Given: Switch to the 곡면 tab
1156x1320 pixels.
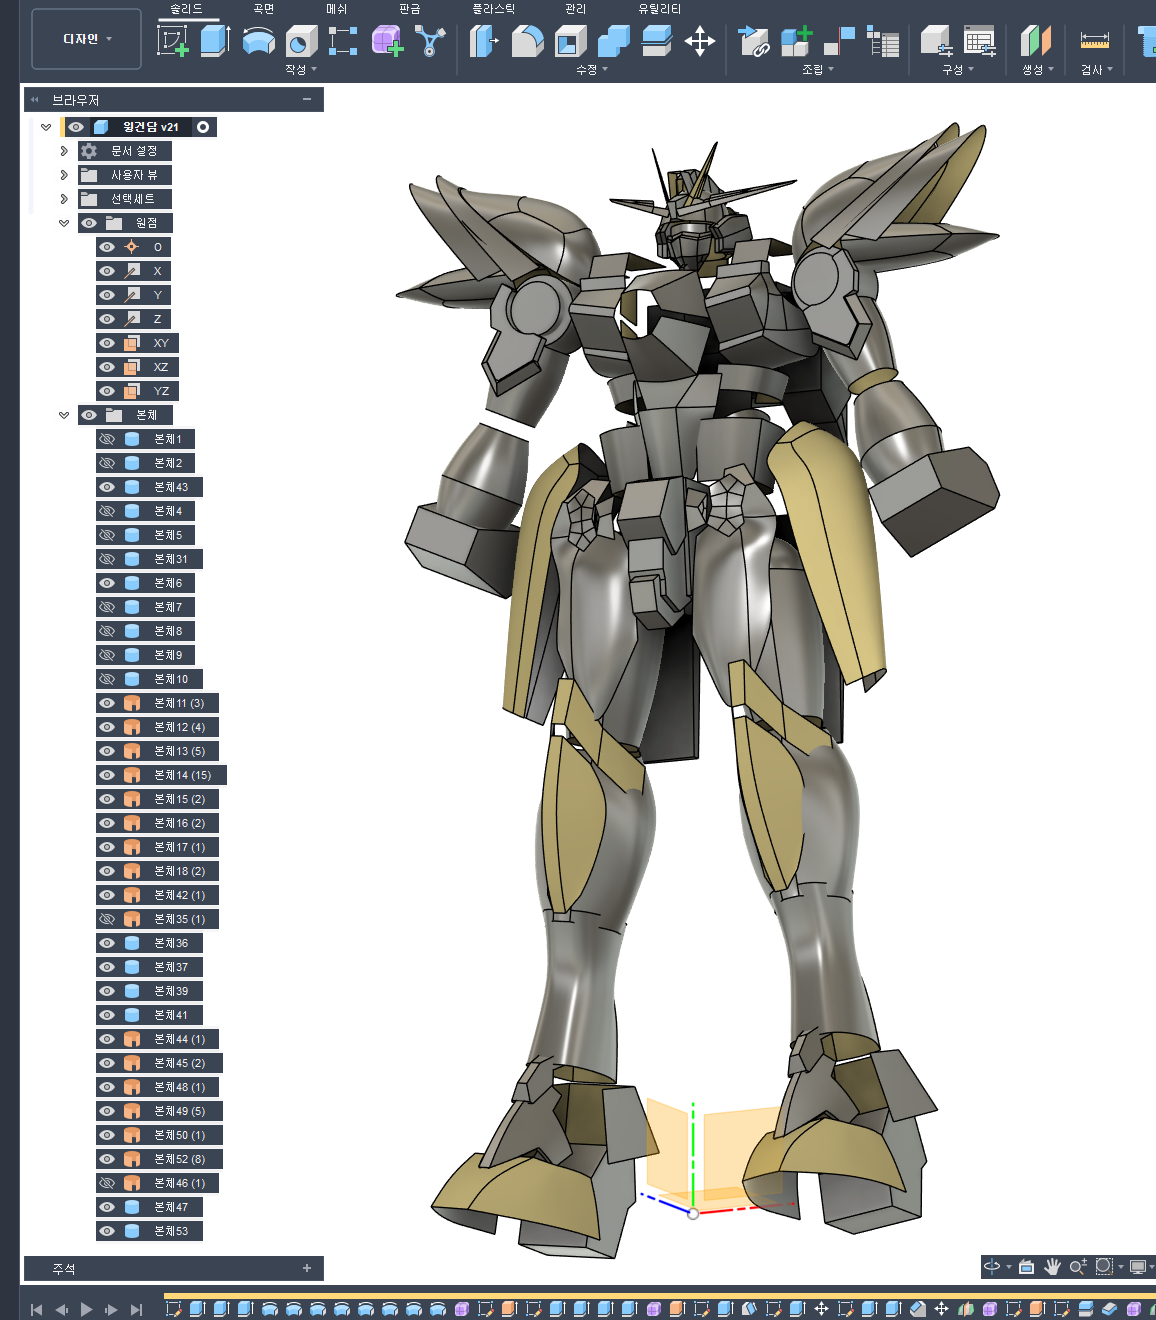Looking at the screenshot, I should pos(264,9).
